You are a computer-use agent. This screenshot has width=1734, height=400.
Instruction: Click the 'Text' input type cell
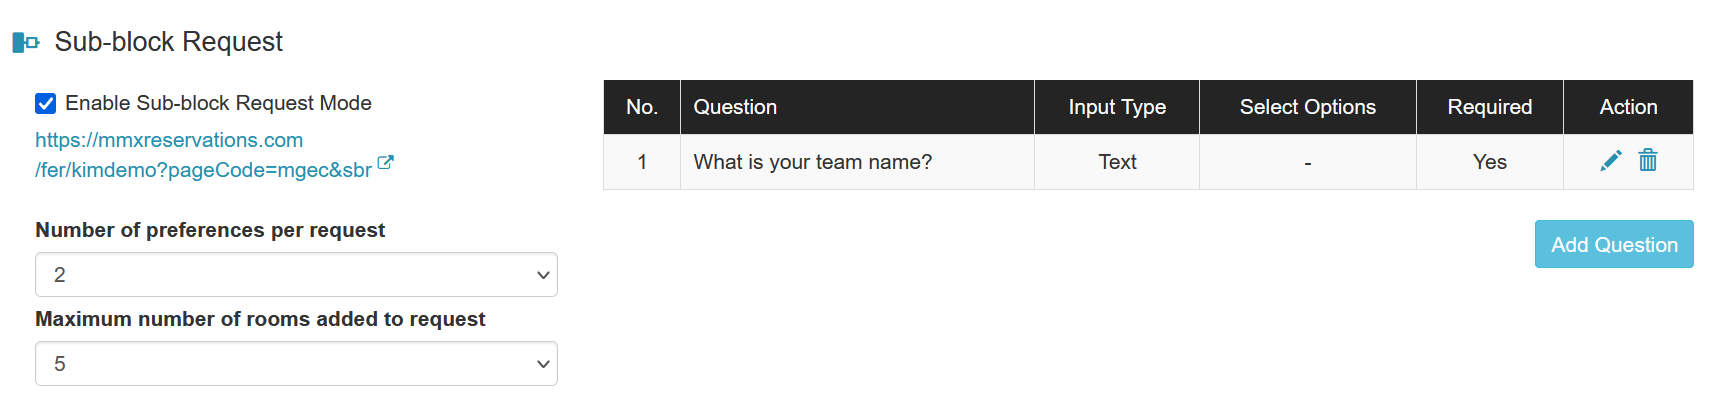coord(1117,162)
